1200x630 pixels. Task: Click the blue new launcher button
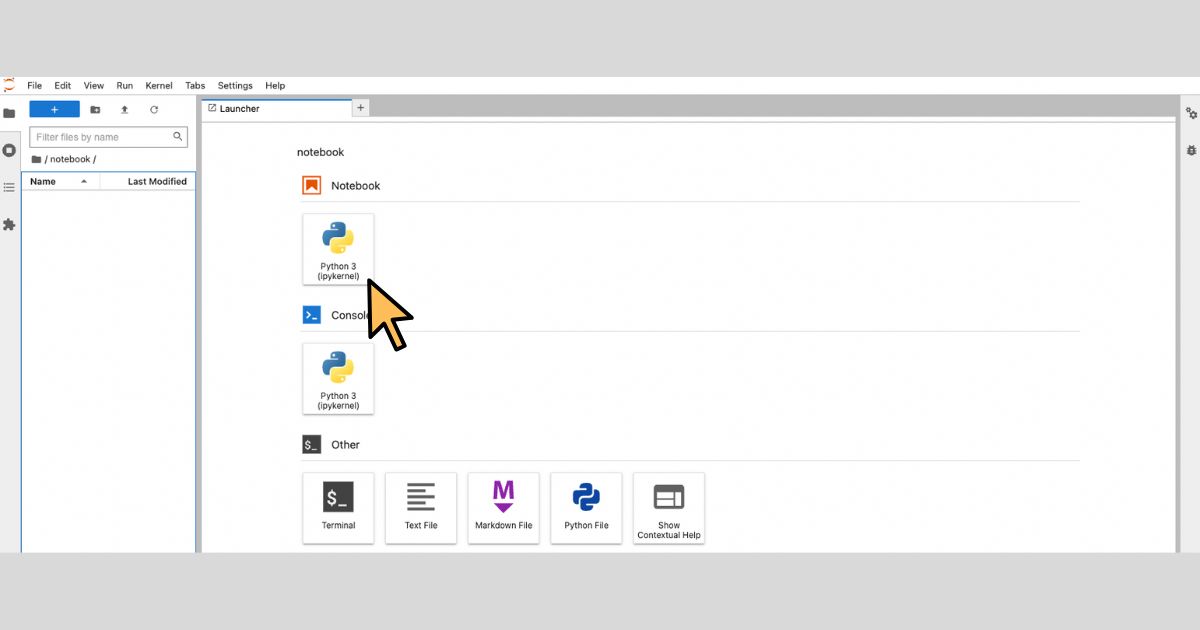[x=54, y=110]
